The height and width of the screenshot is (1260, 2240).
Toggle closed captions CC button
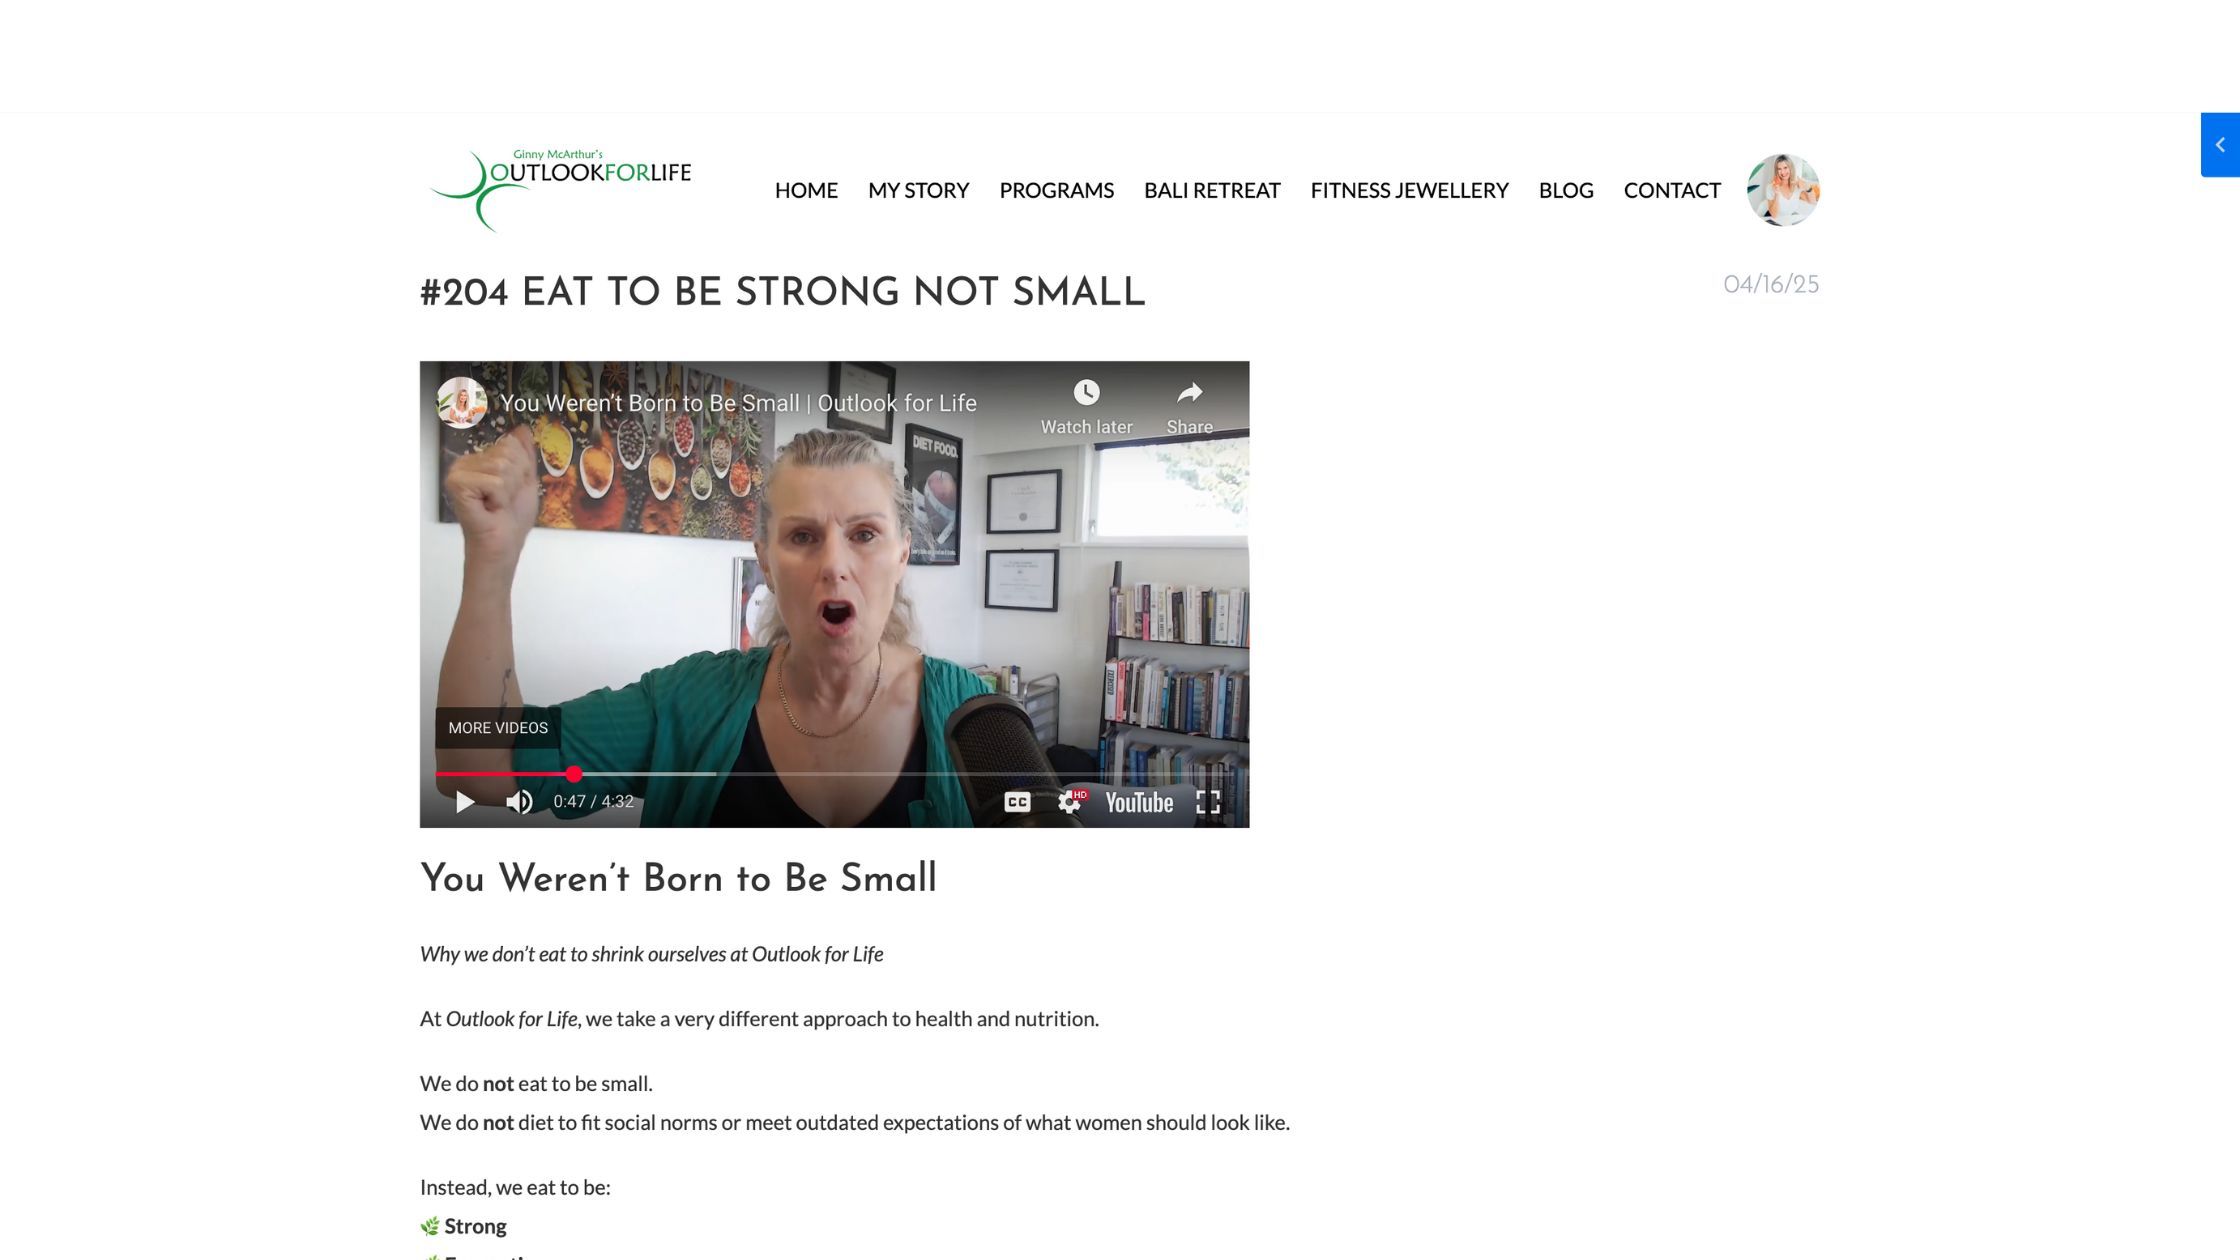[1017, 802]
